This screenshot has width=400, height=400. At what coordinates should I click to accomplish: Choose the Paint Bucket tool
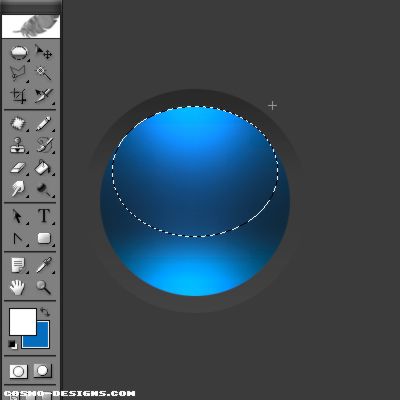tap(43, 167)
